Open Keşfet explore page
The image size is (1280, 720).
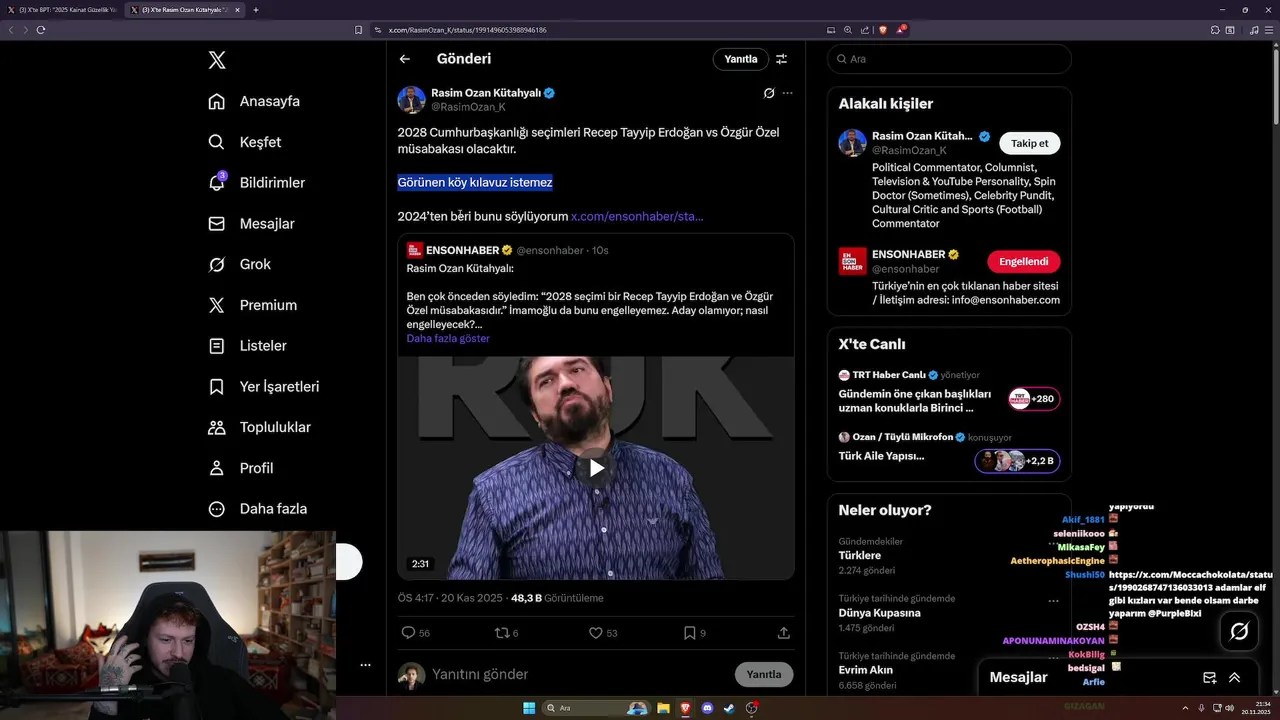(244, 142)
